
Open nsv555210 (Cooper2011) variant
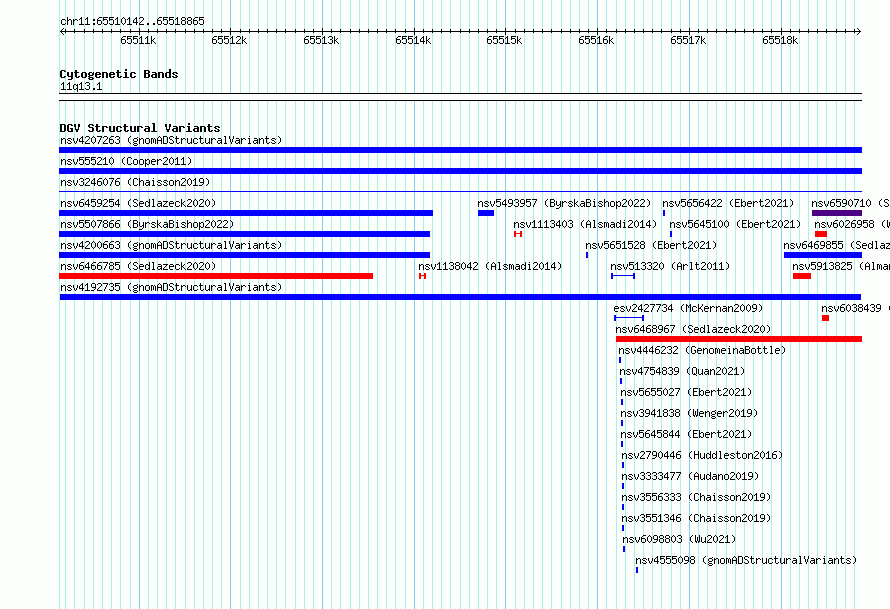point(126,161)
